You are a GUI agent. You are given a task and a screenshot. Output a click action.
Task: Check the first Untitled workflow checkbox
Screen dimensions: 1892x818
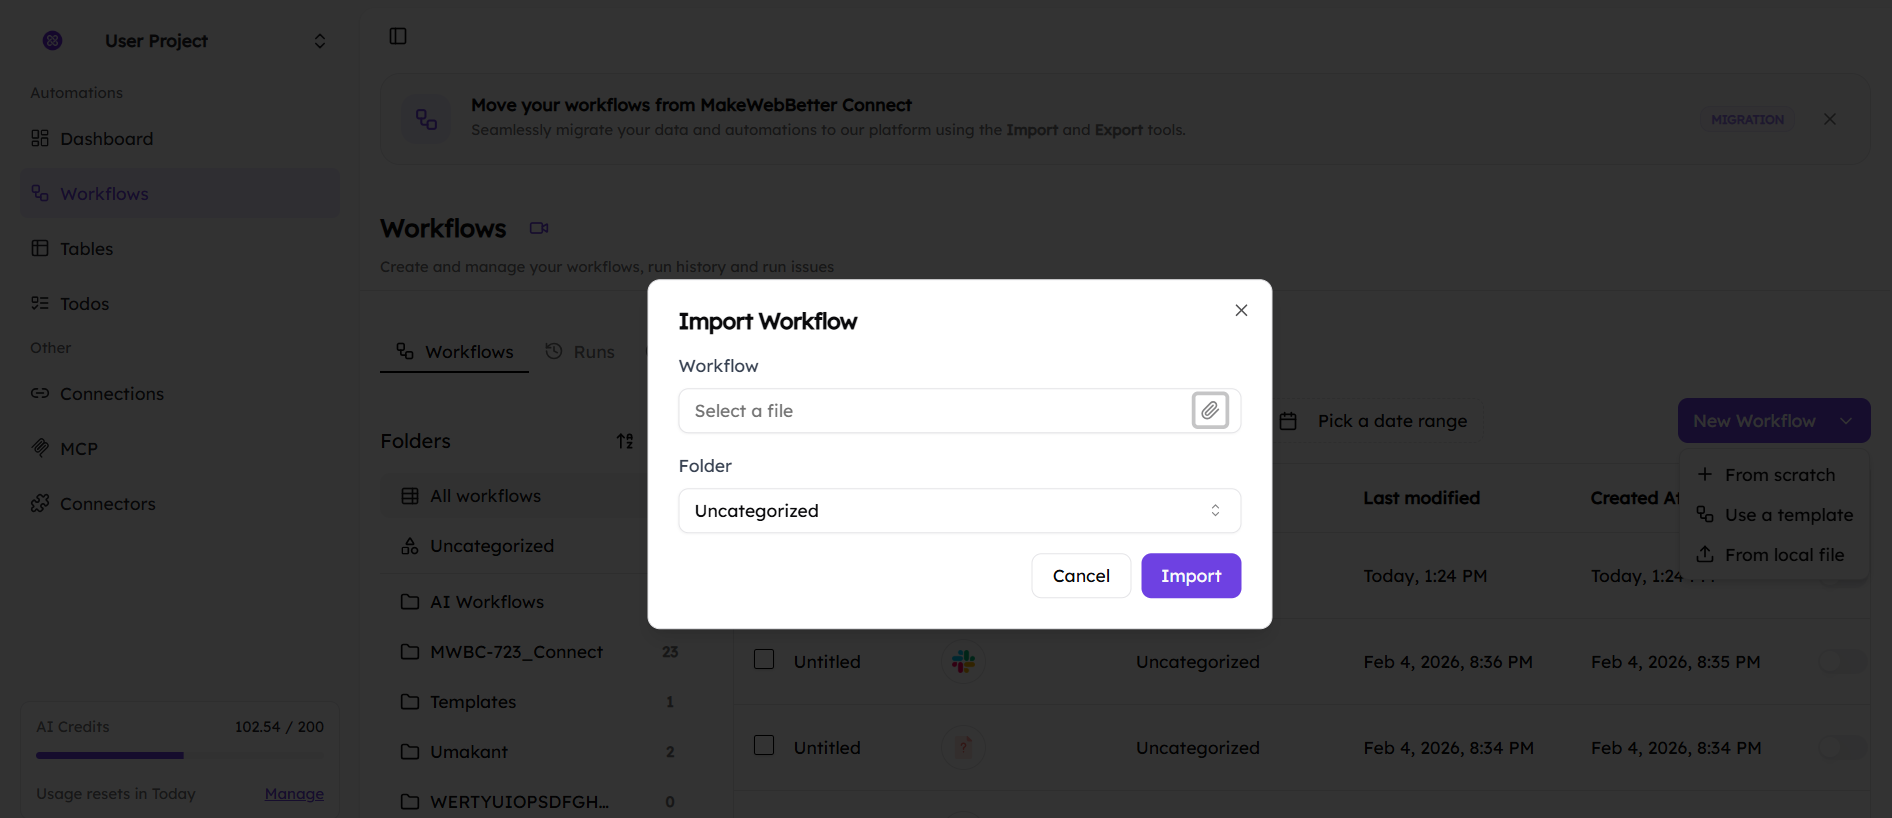tap(764, 660)
